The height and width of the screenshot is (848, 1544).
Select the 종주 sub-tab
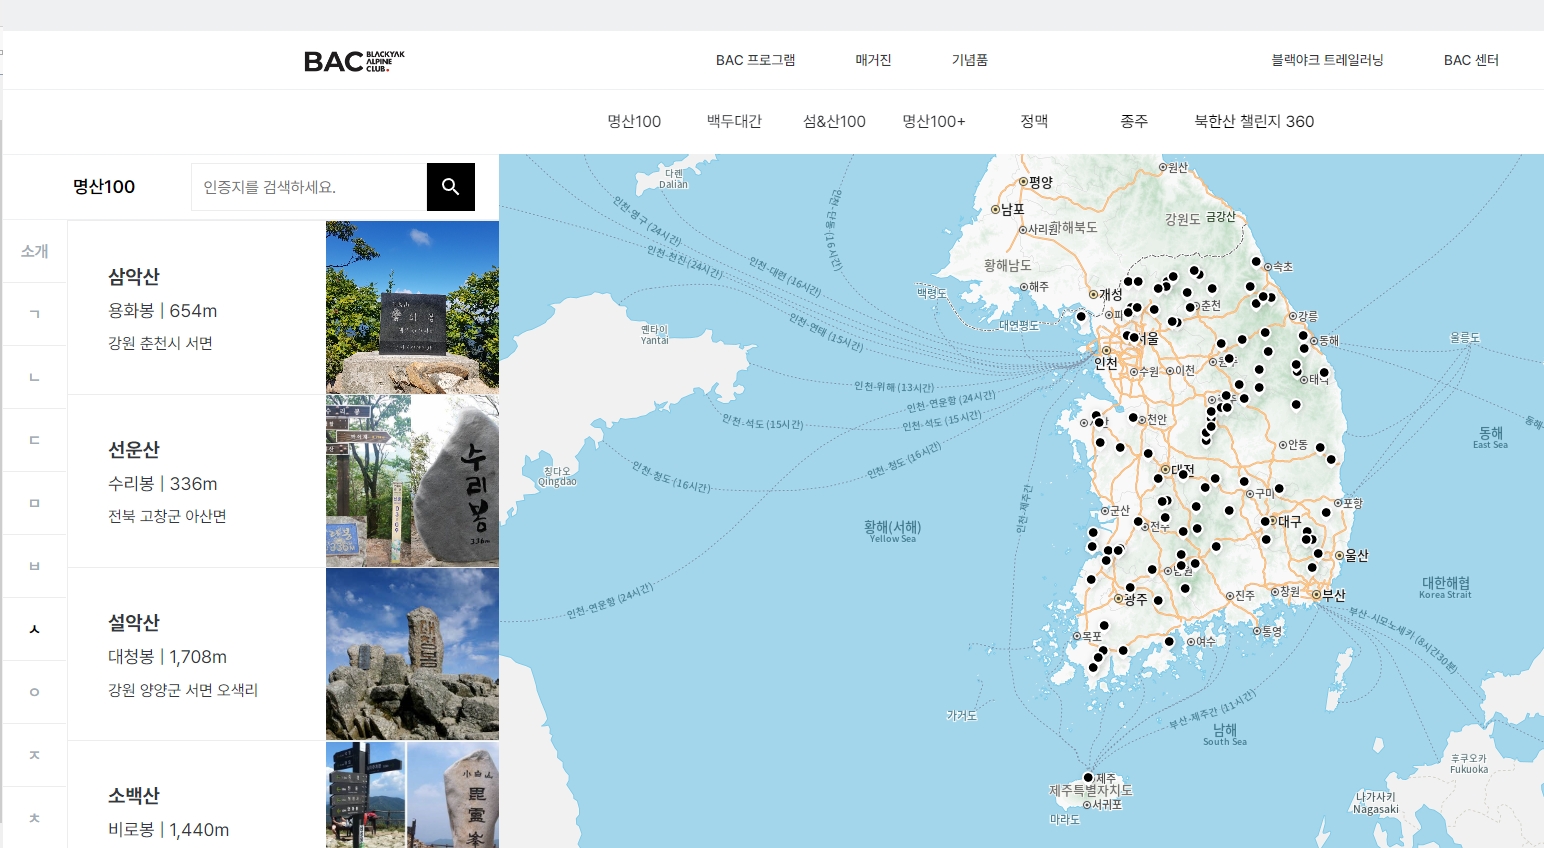(x=1134, y=121)
